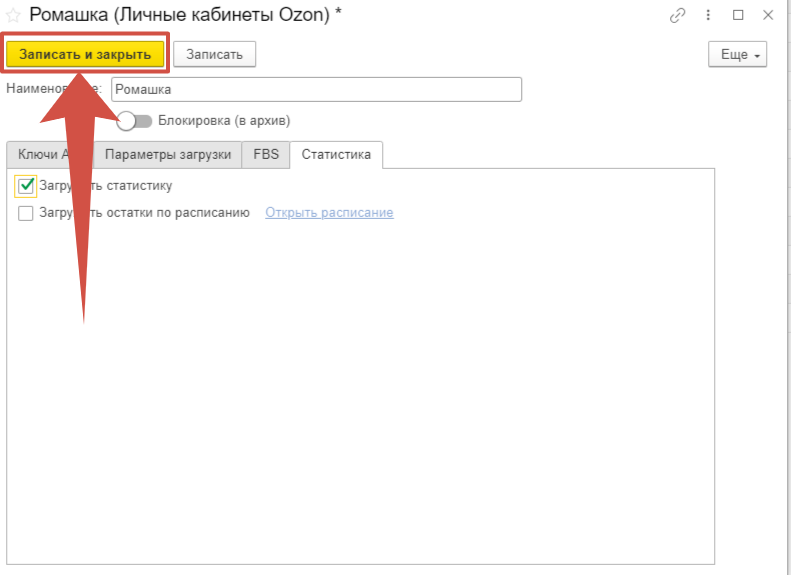The height and width of the screenshot is (575, 791).
Task: Open the three vertical dots menu
Action: coord(709,15)
